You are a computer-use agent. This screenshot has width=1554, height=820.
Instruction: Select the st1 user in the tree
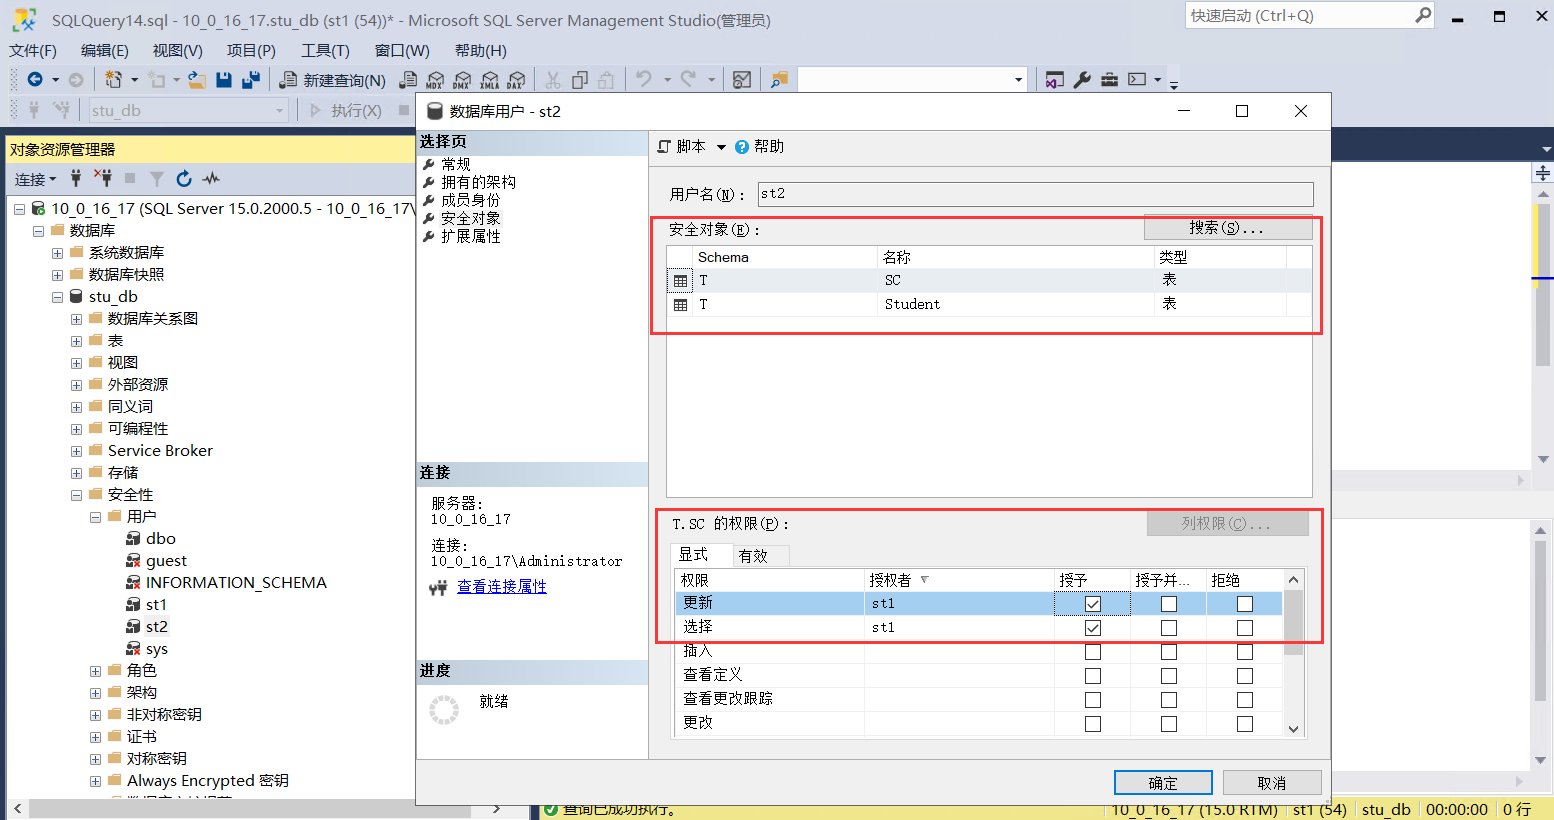[x=156, y=605]
